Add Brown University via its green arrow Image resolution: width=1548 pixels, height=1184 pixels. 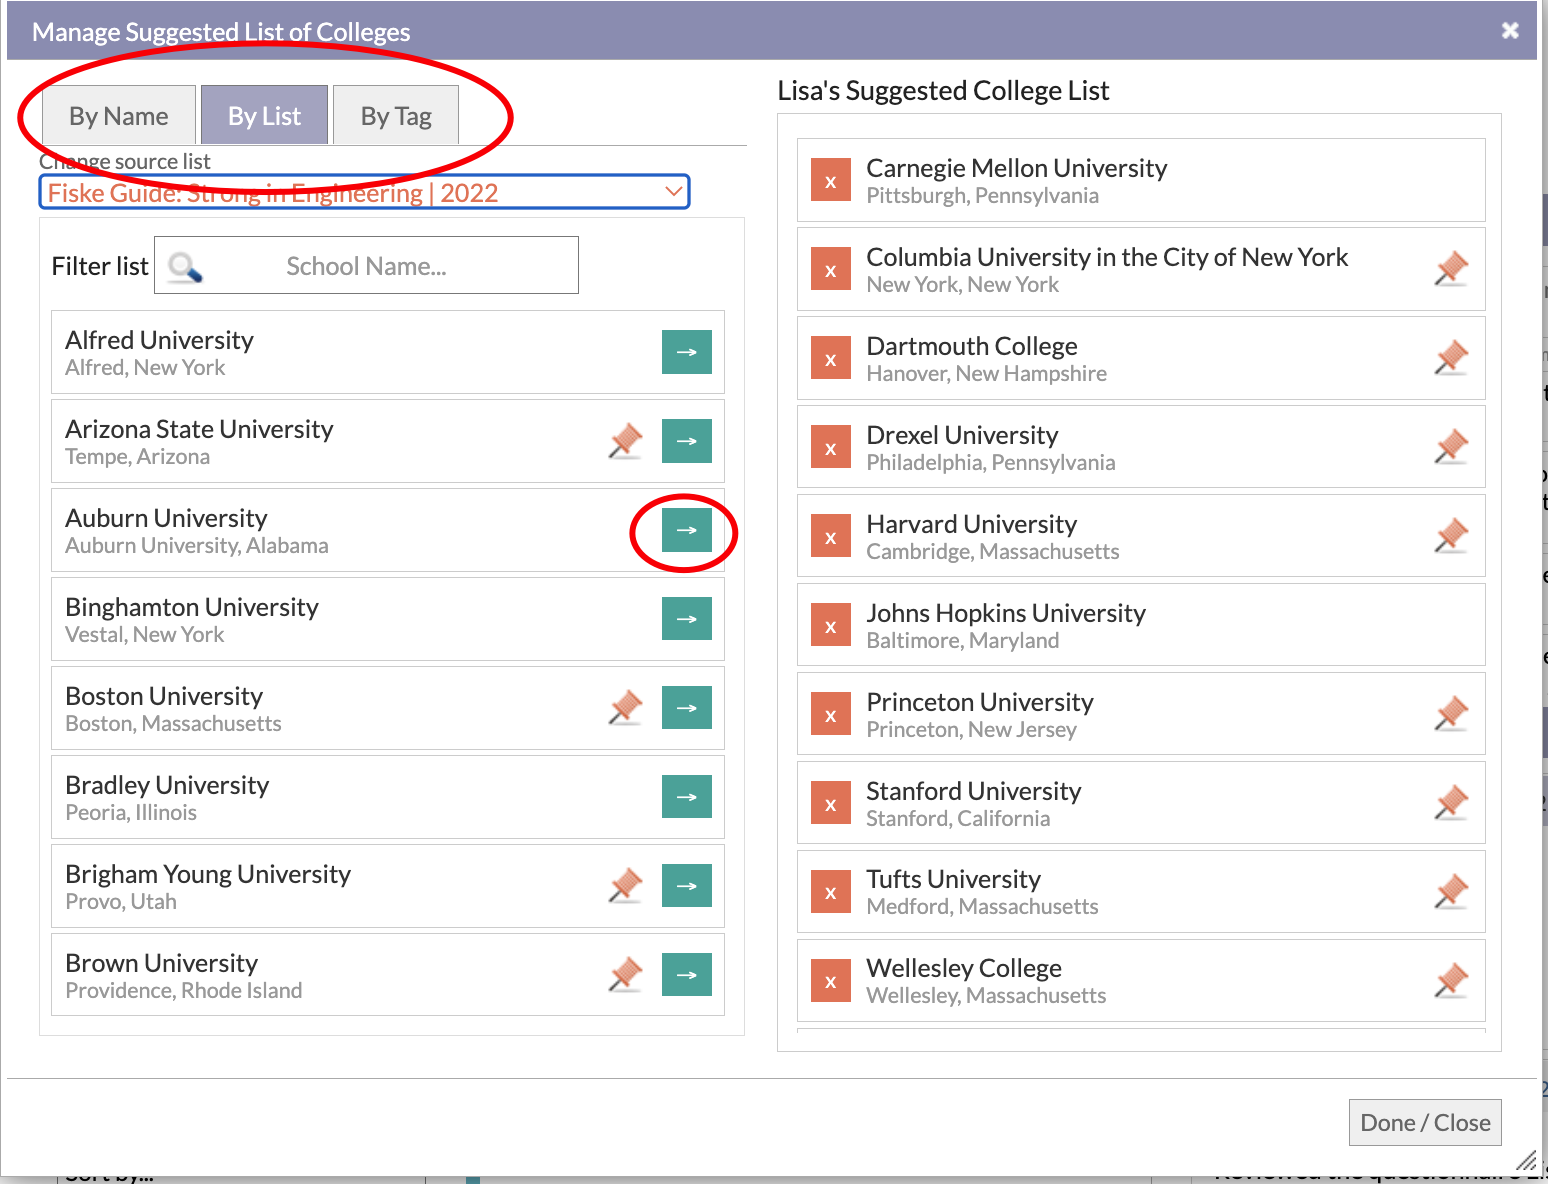point(686,975)
